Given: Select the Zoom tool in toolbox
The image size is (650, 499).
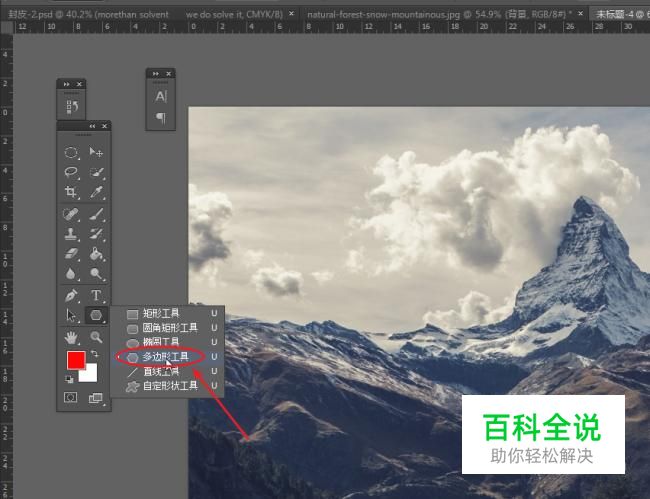Looking at the screenshot, I should 96,337.
